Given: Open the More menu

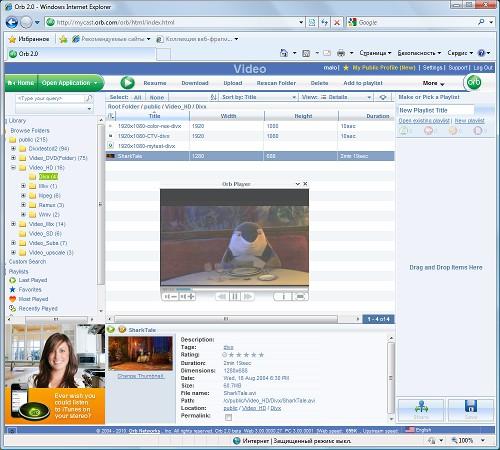Looking at the screenshot, I should click(x=433, y=83).
